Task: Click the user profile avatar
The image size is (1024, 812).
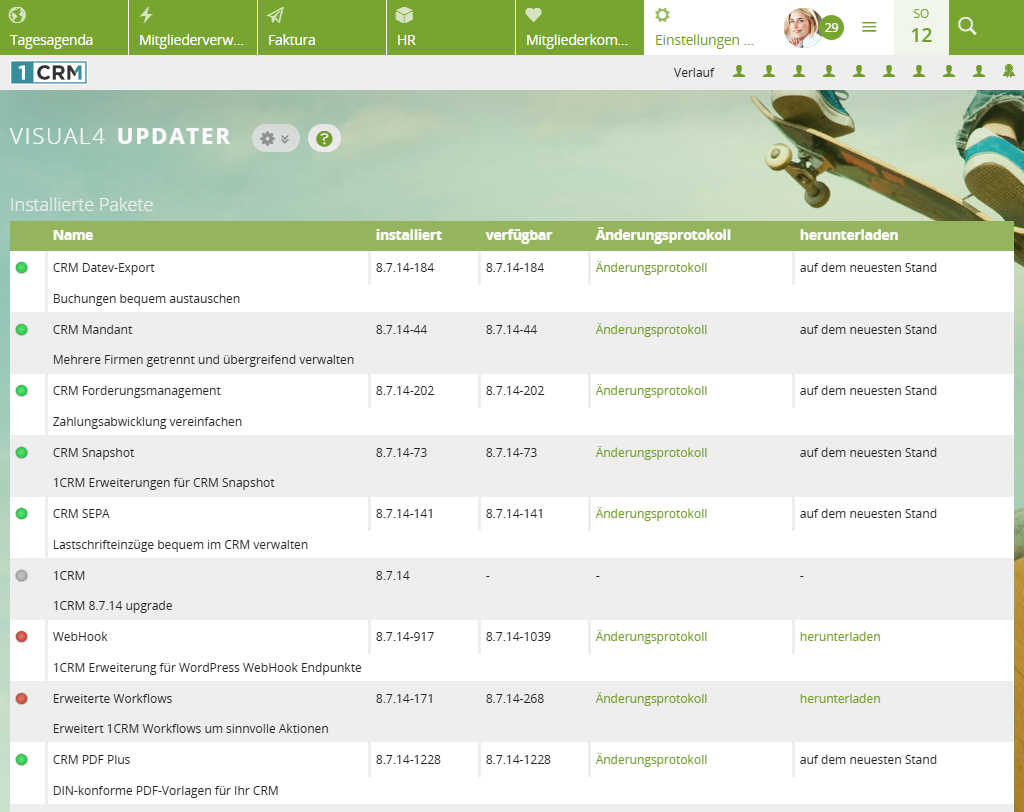Action: [x=801, y=27]
